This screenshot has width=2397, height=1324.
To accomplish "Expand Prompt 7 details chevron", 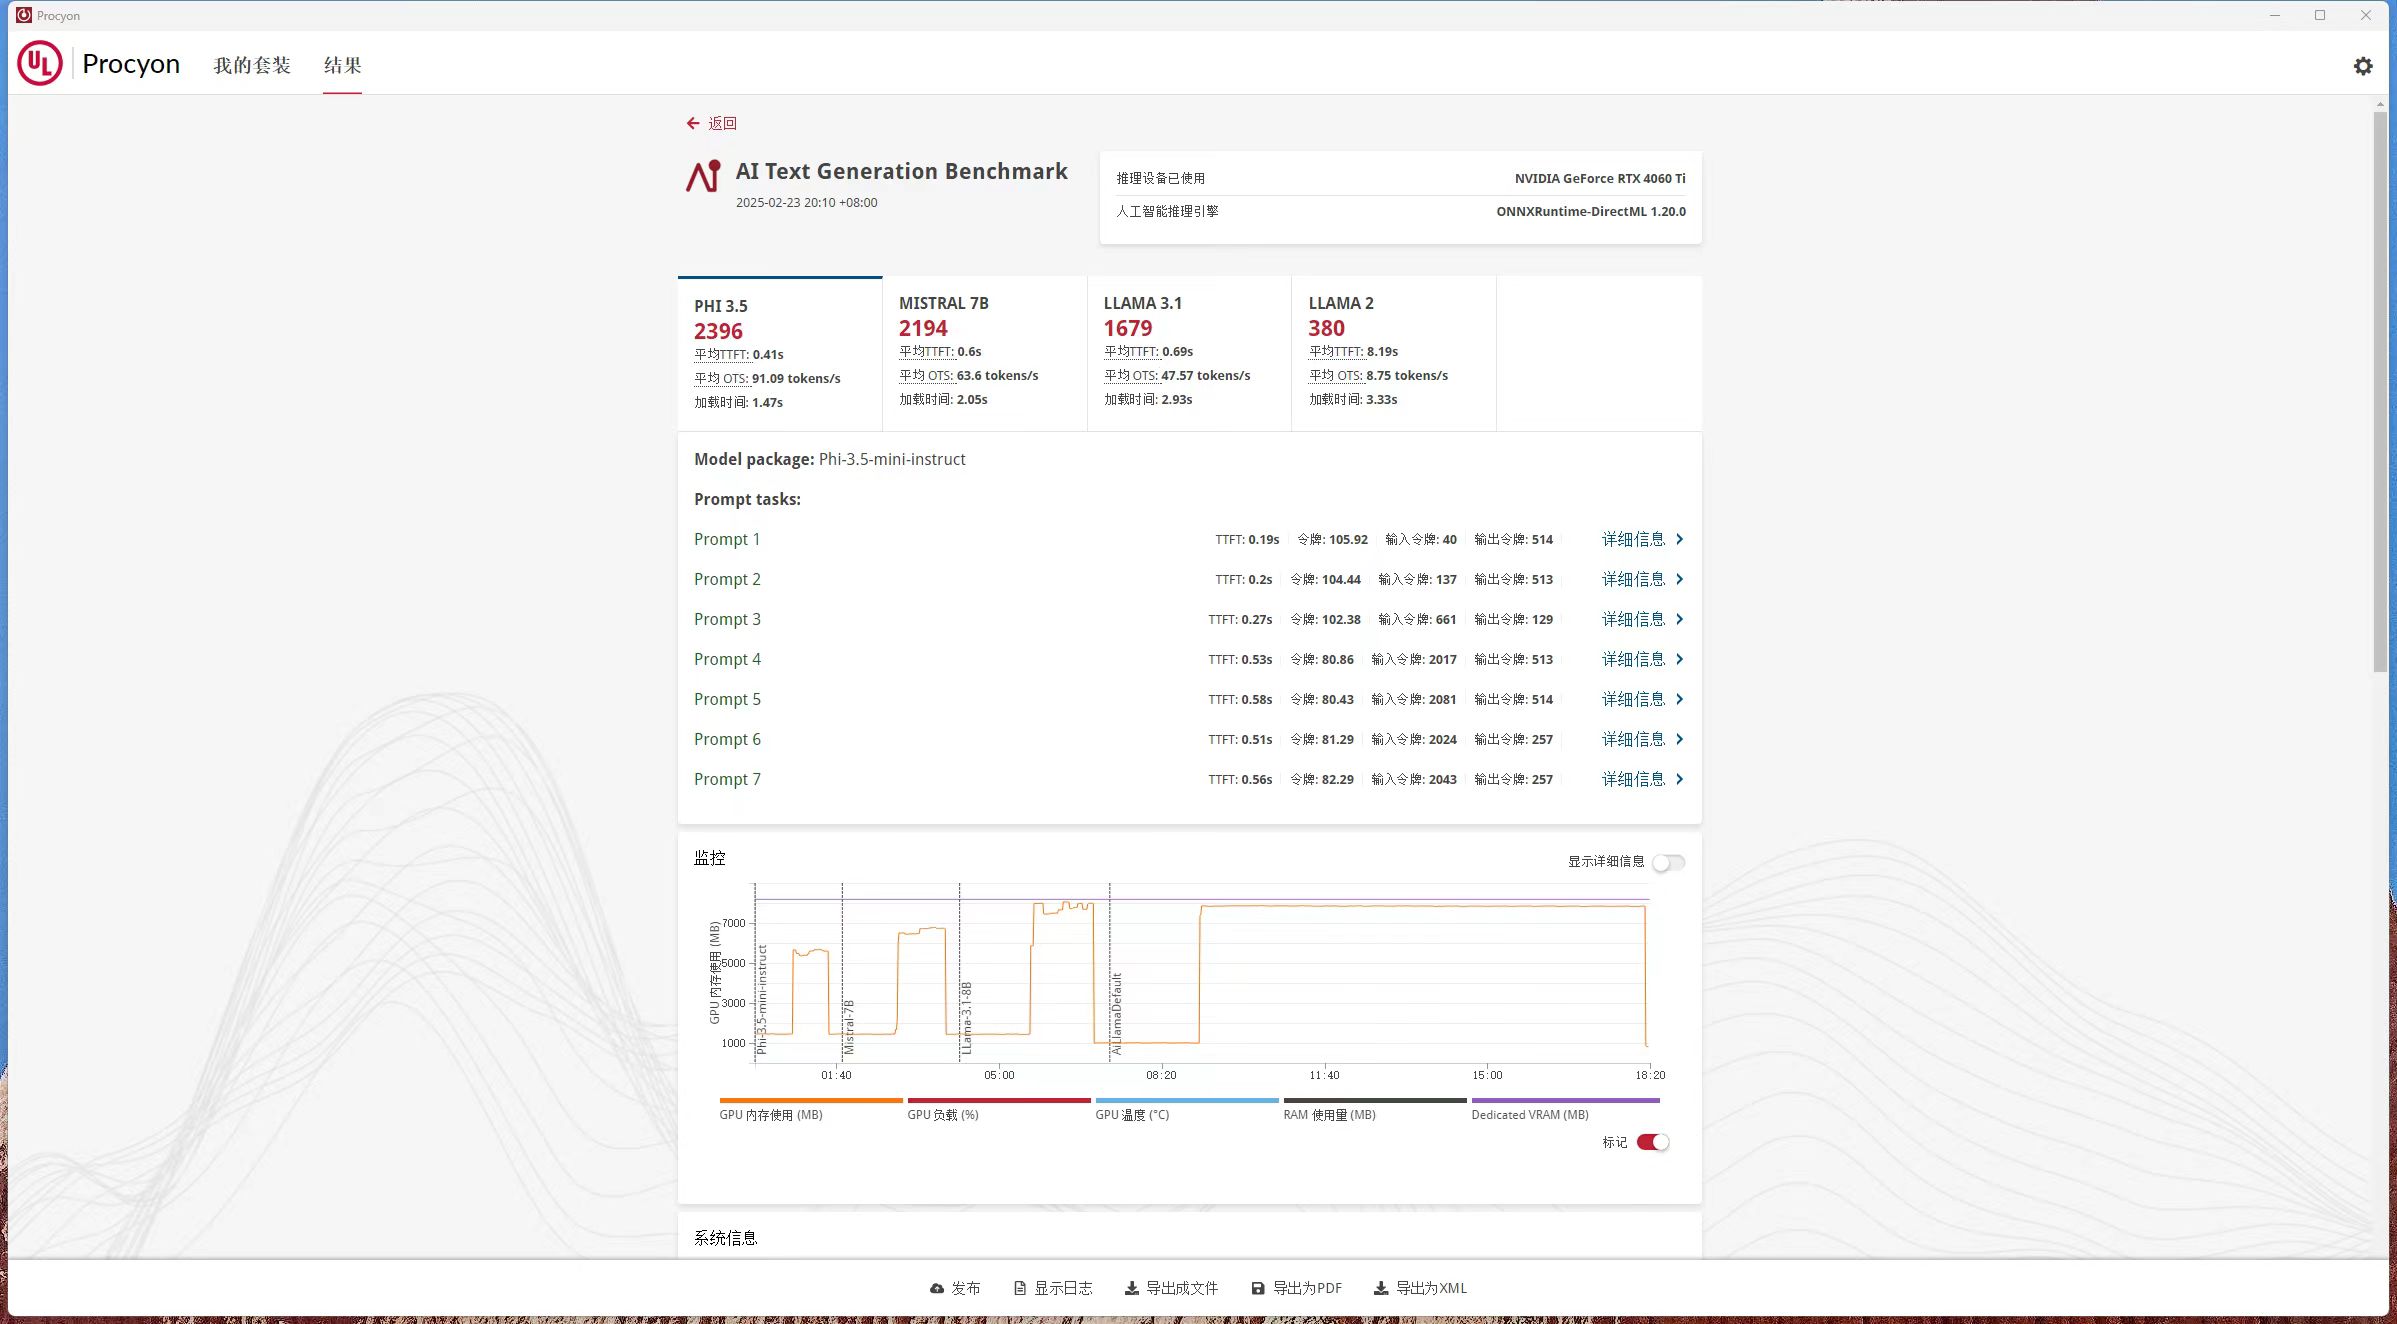I will pyautogui.click(x=1680, y=779).
